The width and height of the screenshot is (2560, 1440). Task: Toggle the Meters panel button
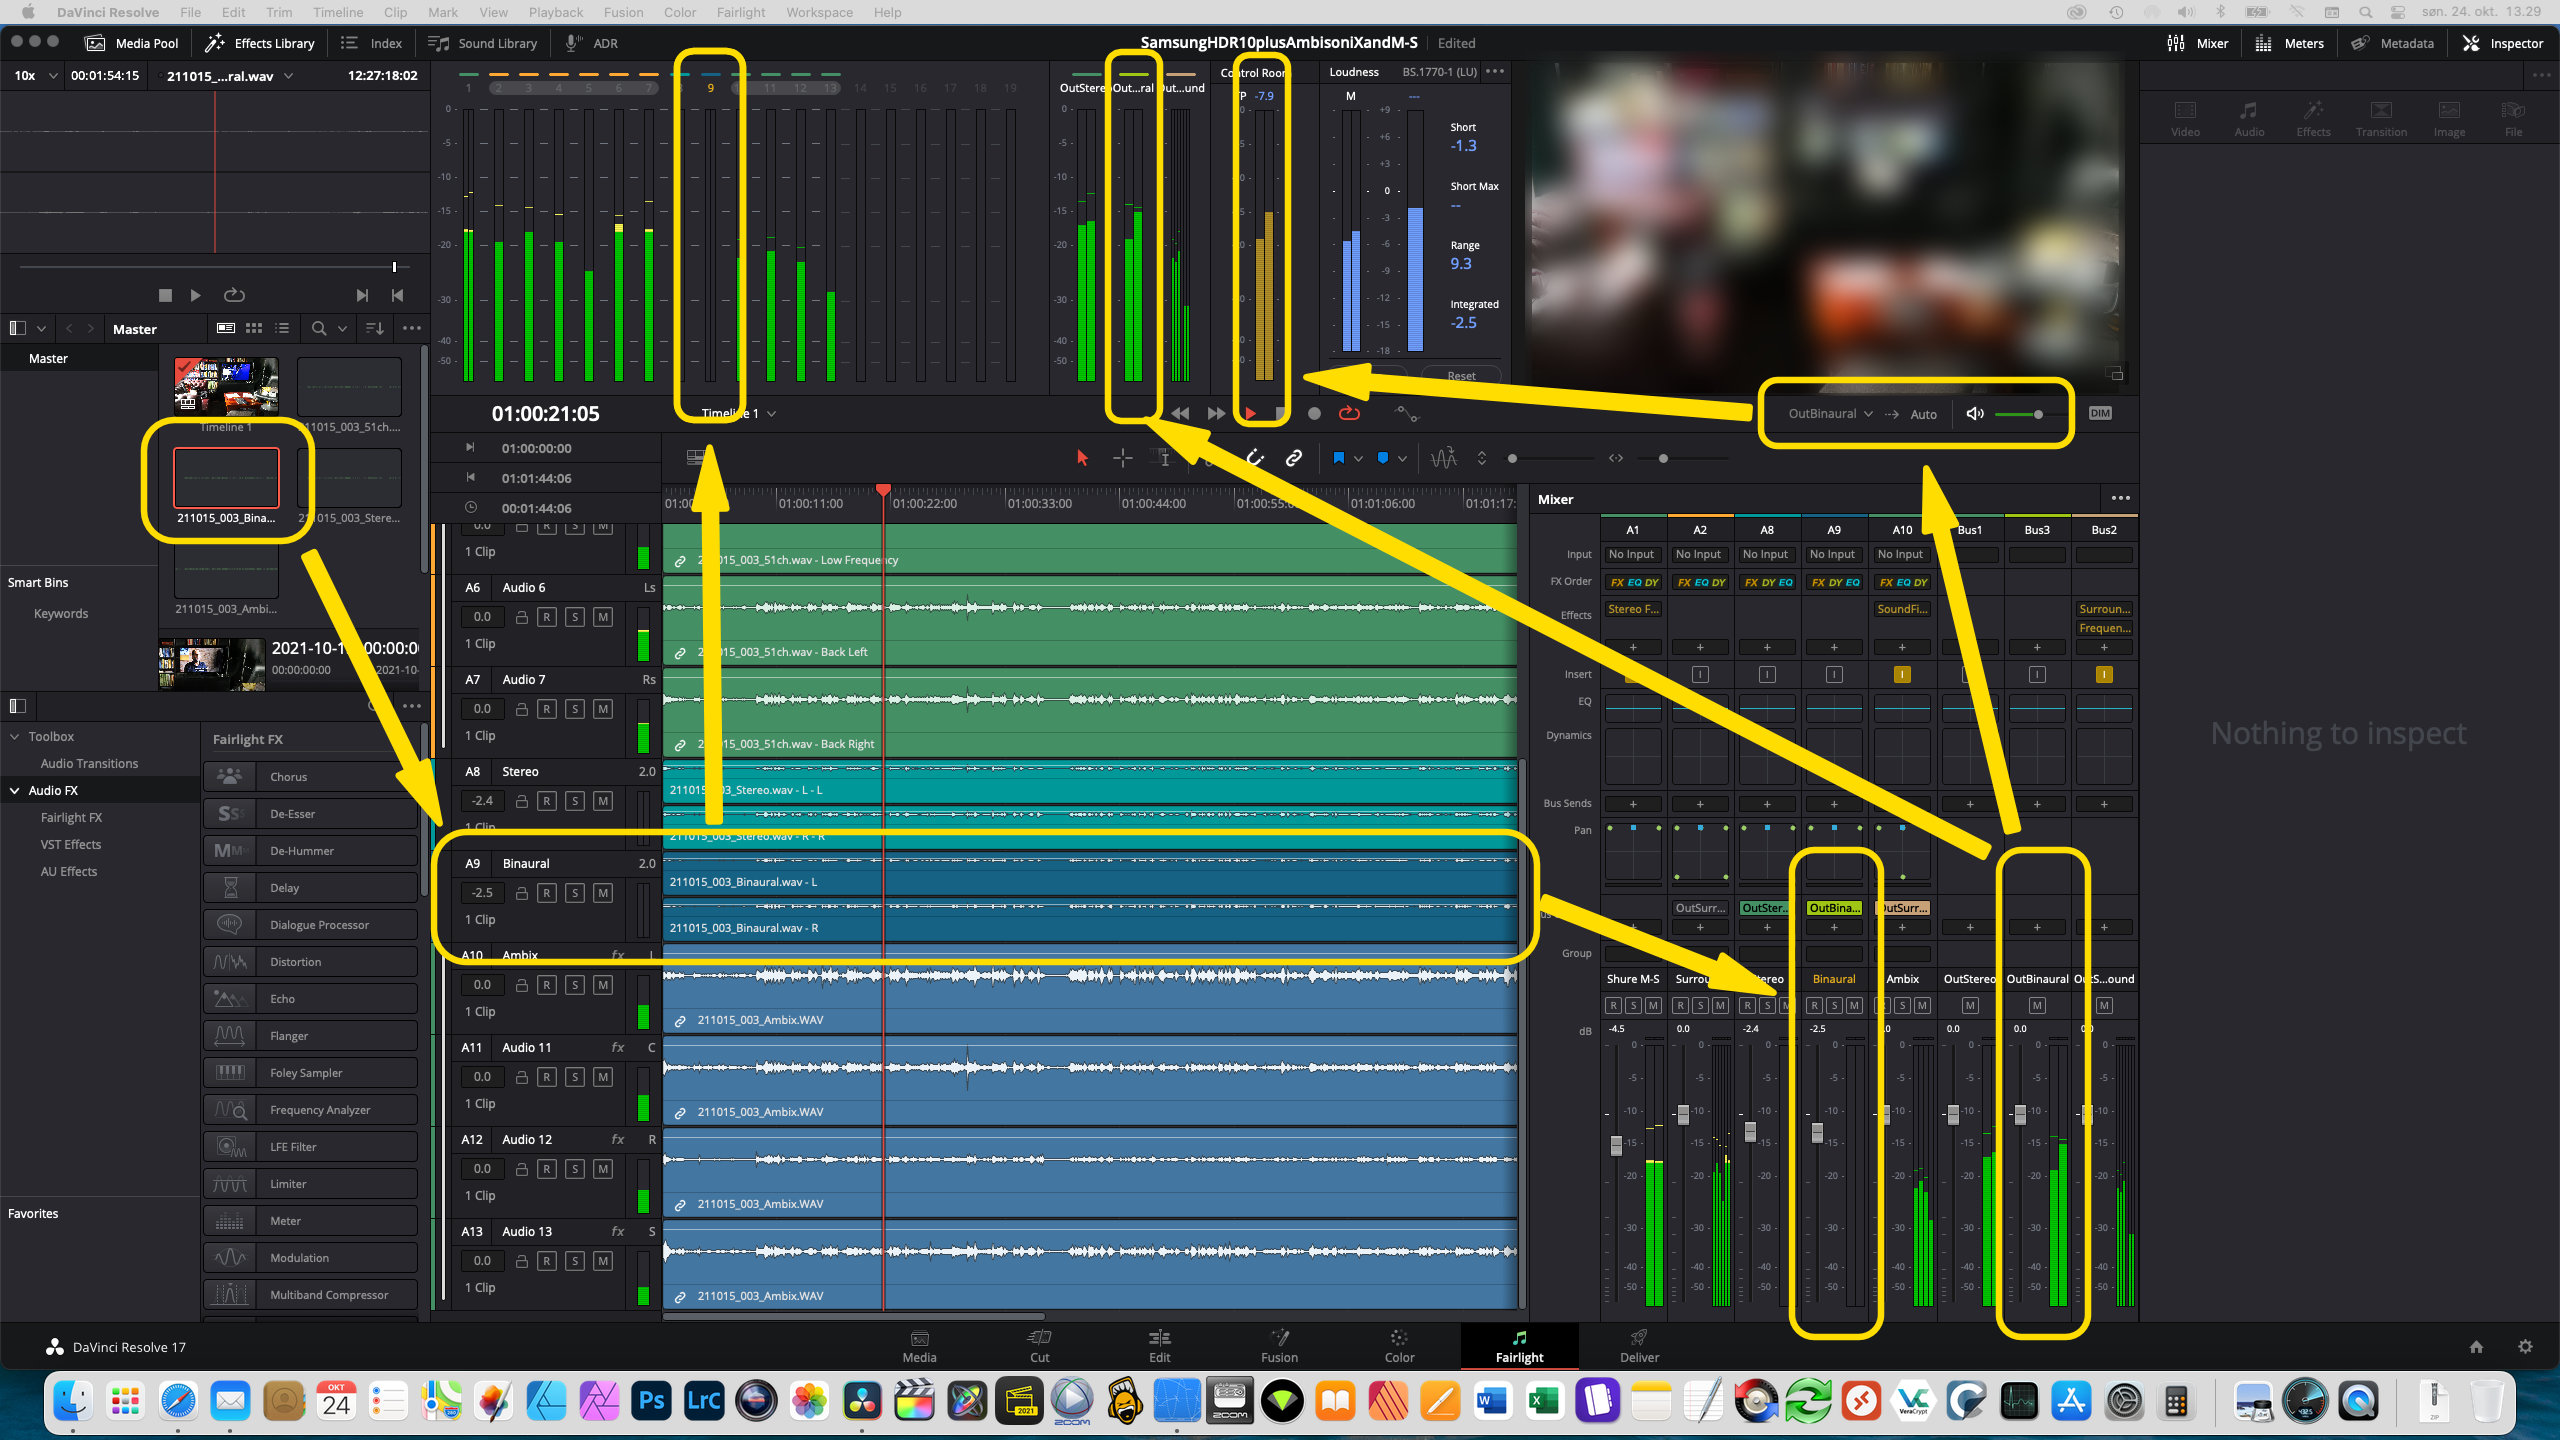[x=2289, y=43]
